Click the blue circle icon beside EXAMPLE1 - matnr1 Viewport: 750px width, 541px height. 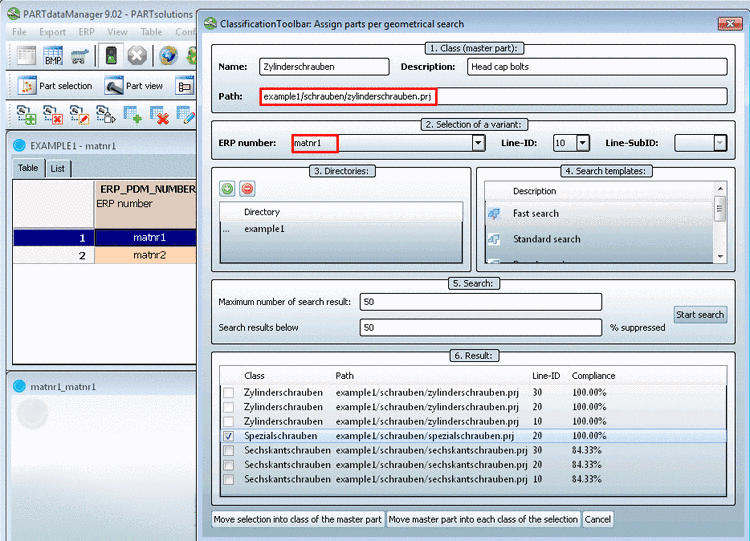click(19, 145)
